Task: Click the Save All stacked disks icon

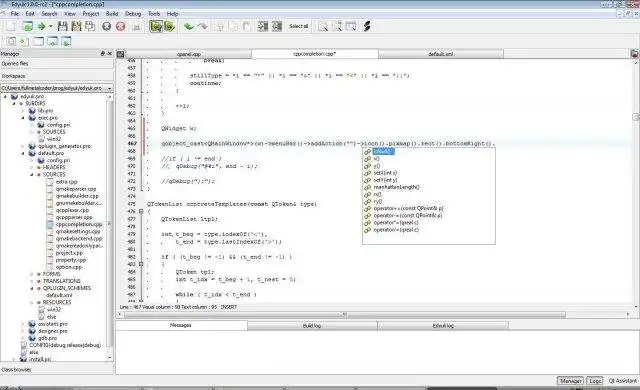Action: pos(90,27)
